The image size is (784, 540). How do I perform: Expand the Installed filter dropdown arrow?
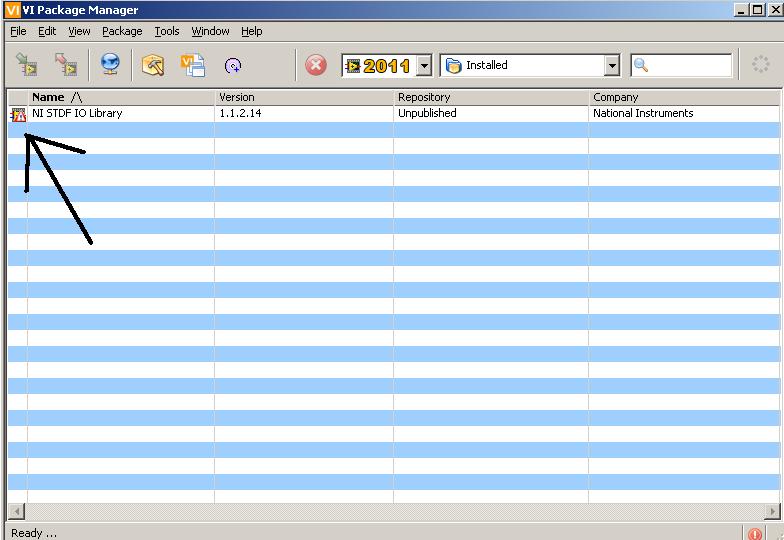(612, 66)
